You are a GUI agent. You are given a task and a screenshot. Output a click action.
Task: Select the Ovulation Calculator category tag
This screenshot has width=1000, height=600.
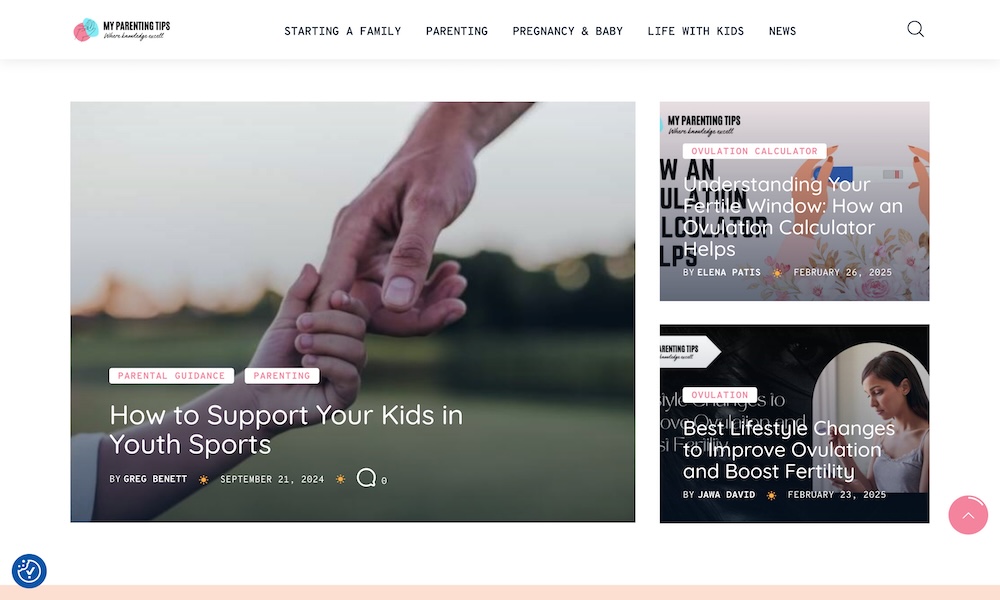tap(754, 151)
